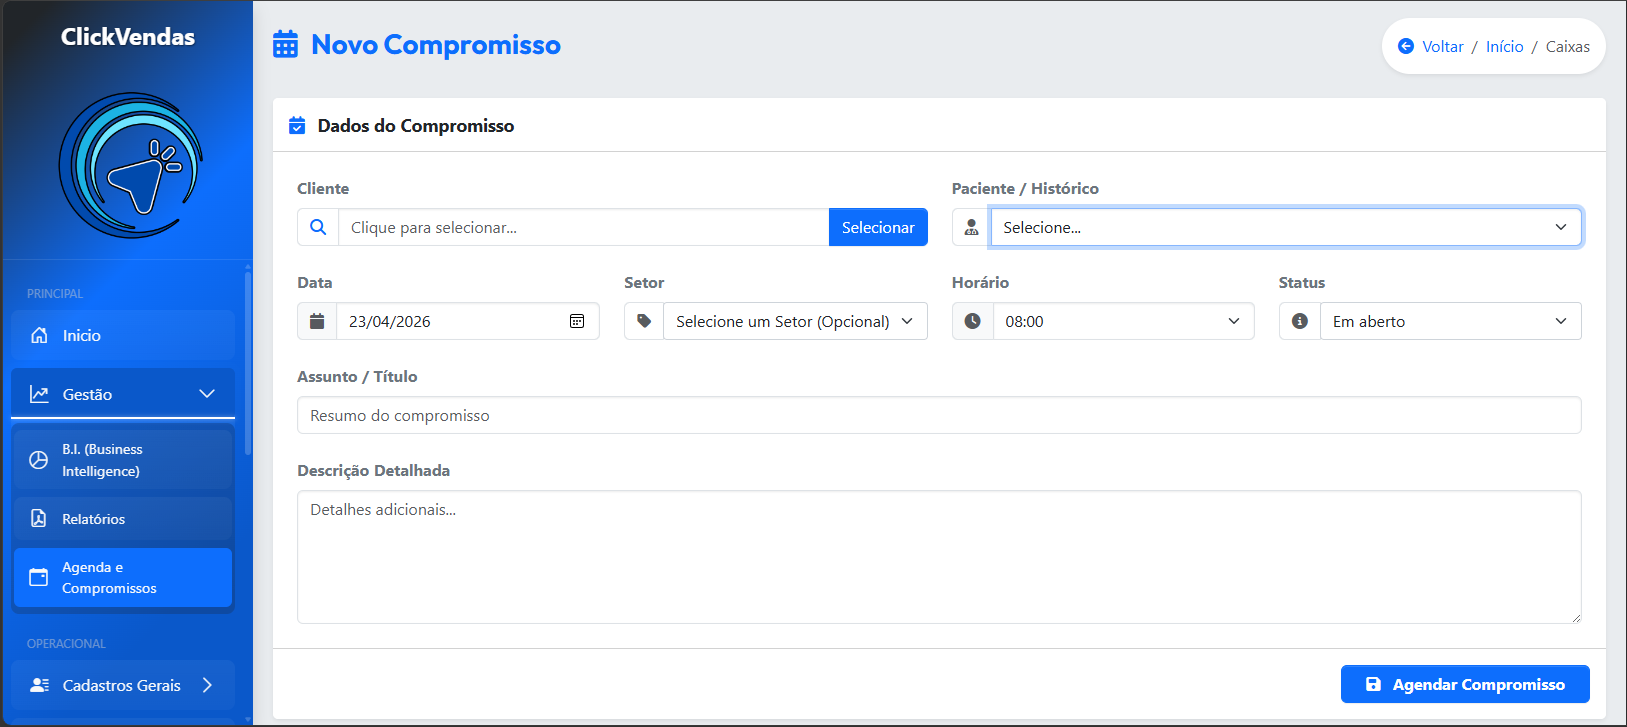Click the ClickVendas circular logo
Screen dimensions: 1627x727
(130, 165)
